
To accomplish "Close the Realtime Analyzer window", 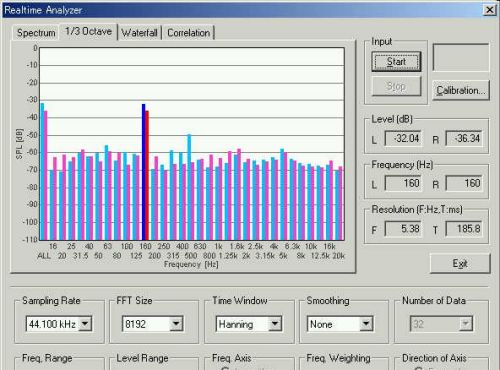I will click(x=489, y=10).
